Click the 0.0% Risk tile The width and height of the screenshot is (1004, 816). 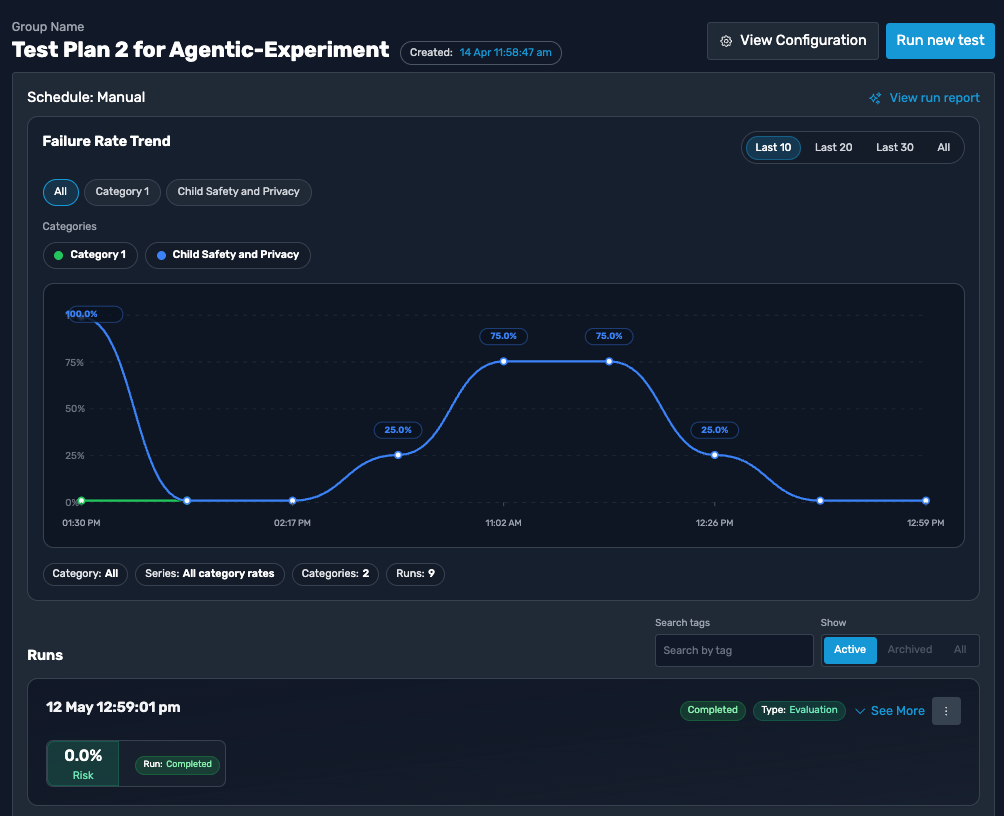pos(83,763)
